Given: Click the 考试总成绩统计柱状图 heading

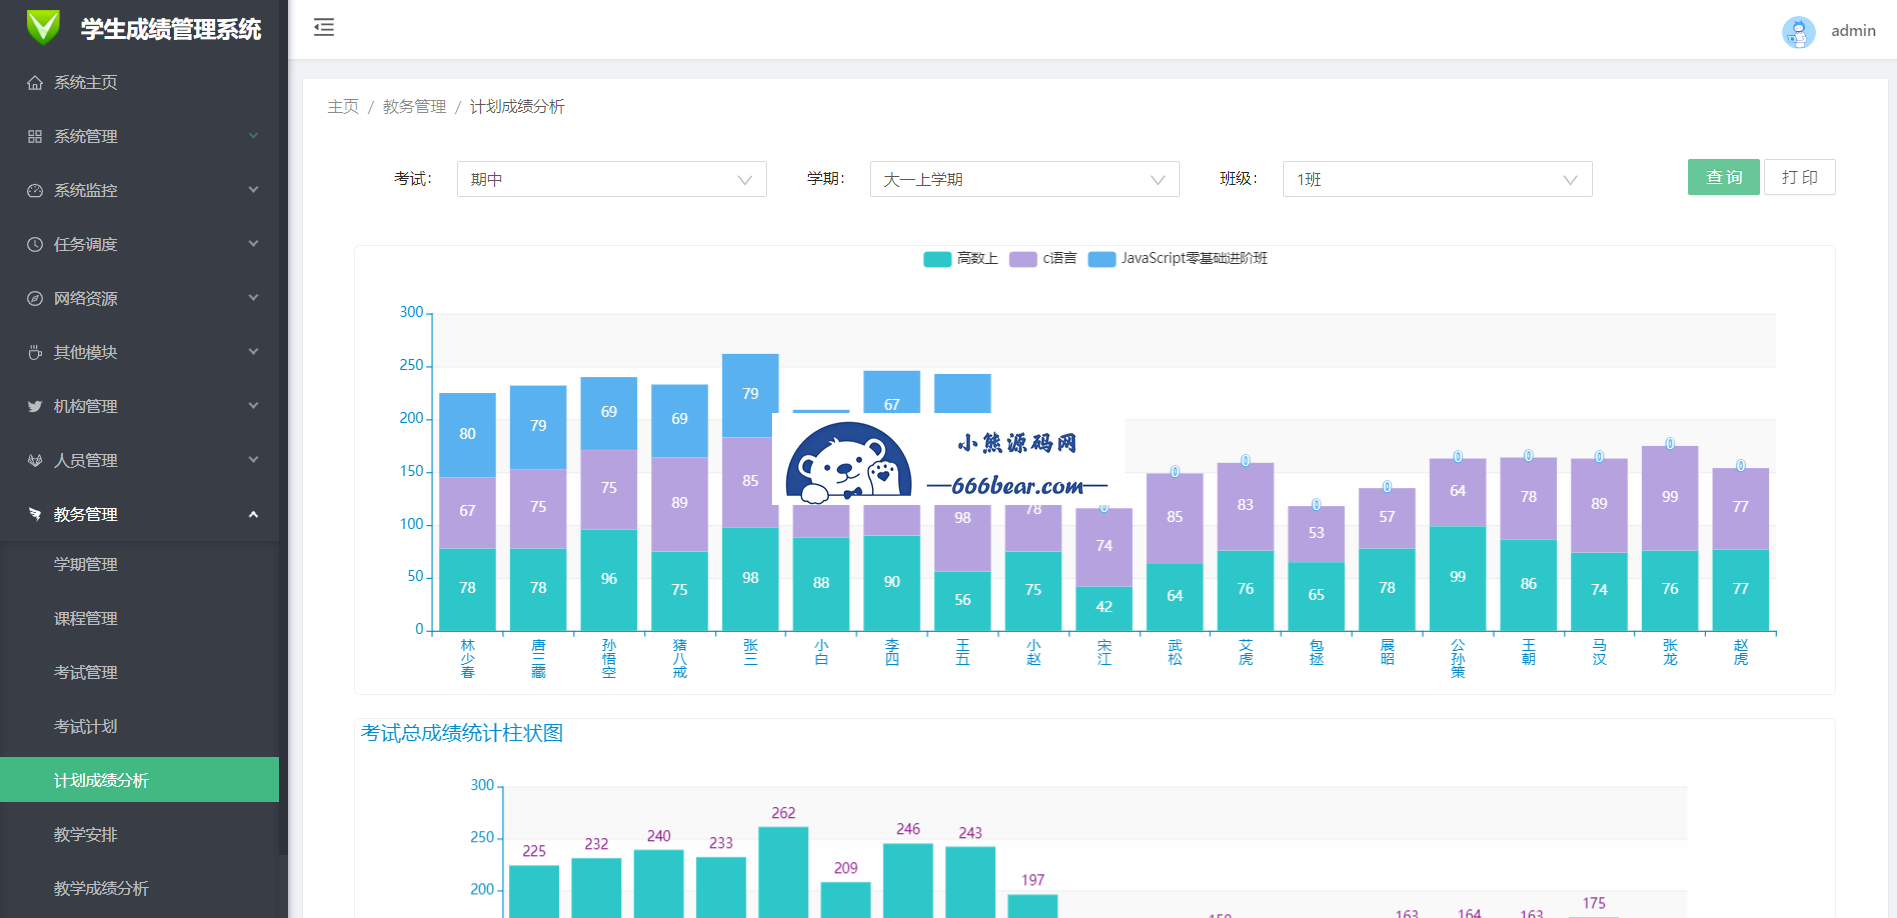Looking at the screenshot, I should (462, 733).
